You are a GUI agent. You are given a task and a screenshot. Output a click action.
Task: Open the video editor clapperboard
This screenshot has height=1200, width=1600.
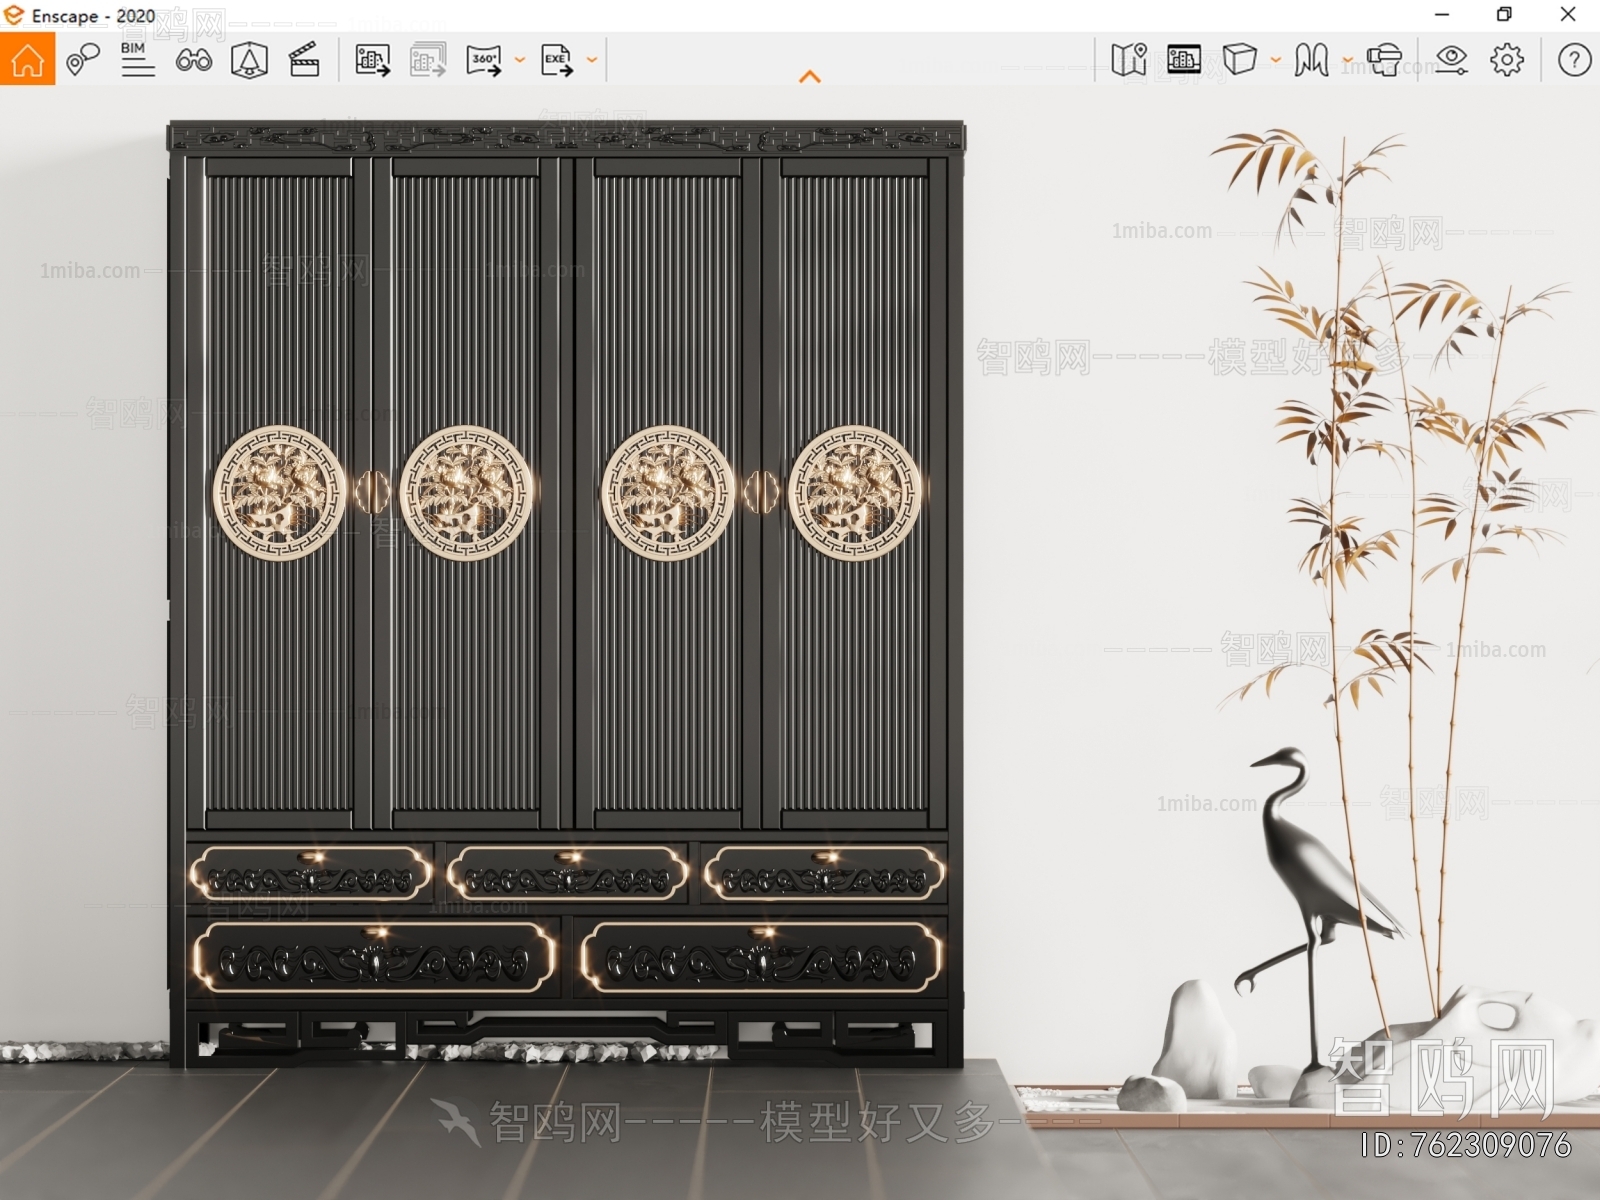pyautogui.click(x=304, y=60)
